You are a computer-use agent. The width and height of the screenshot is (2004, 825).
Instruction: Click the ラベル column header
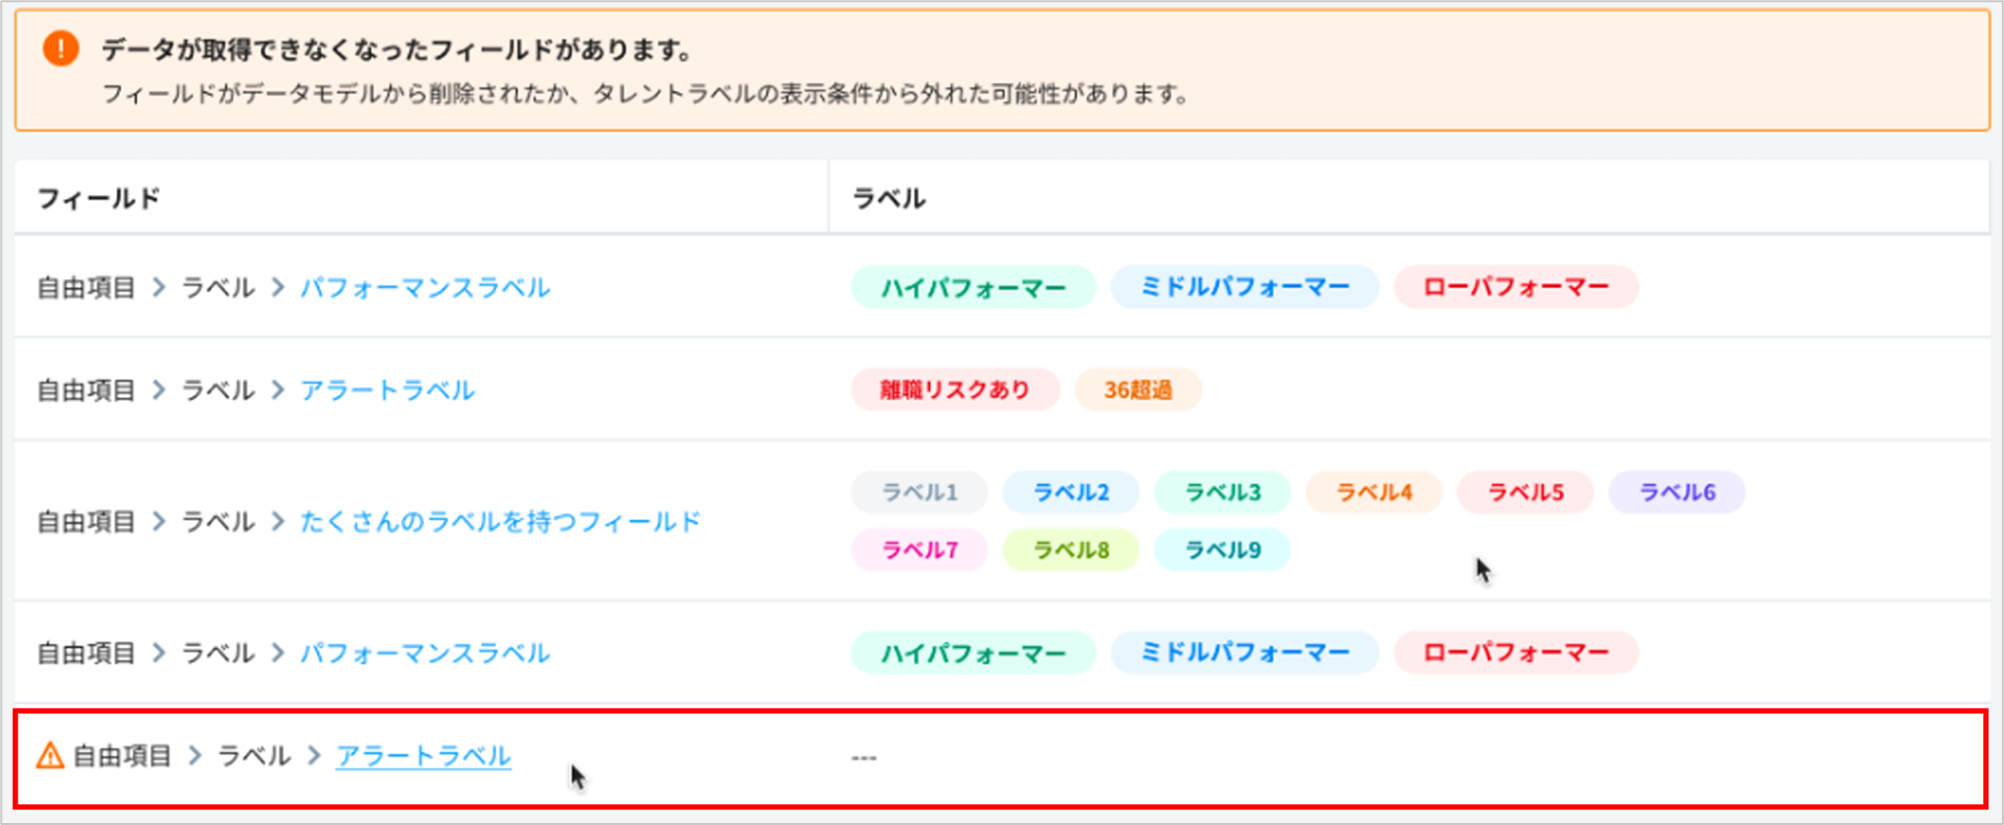pos(888,199)
